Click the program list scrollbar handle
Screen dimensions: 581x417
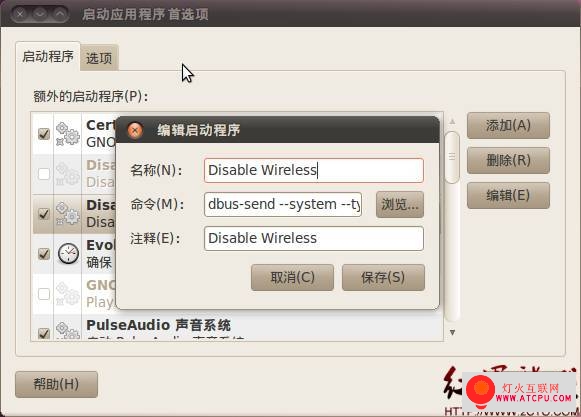tap(452, 157)
